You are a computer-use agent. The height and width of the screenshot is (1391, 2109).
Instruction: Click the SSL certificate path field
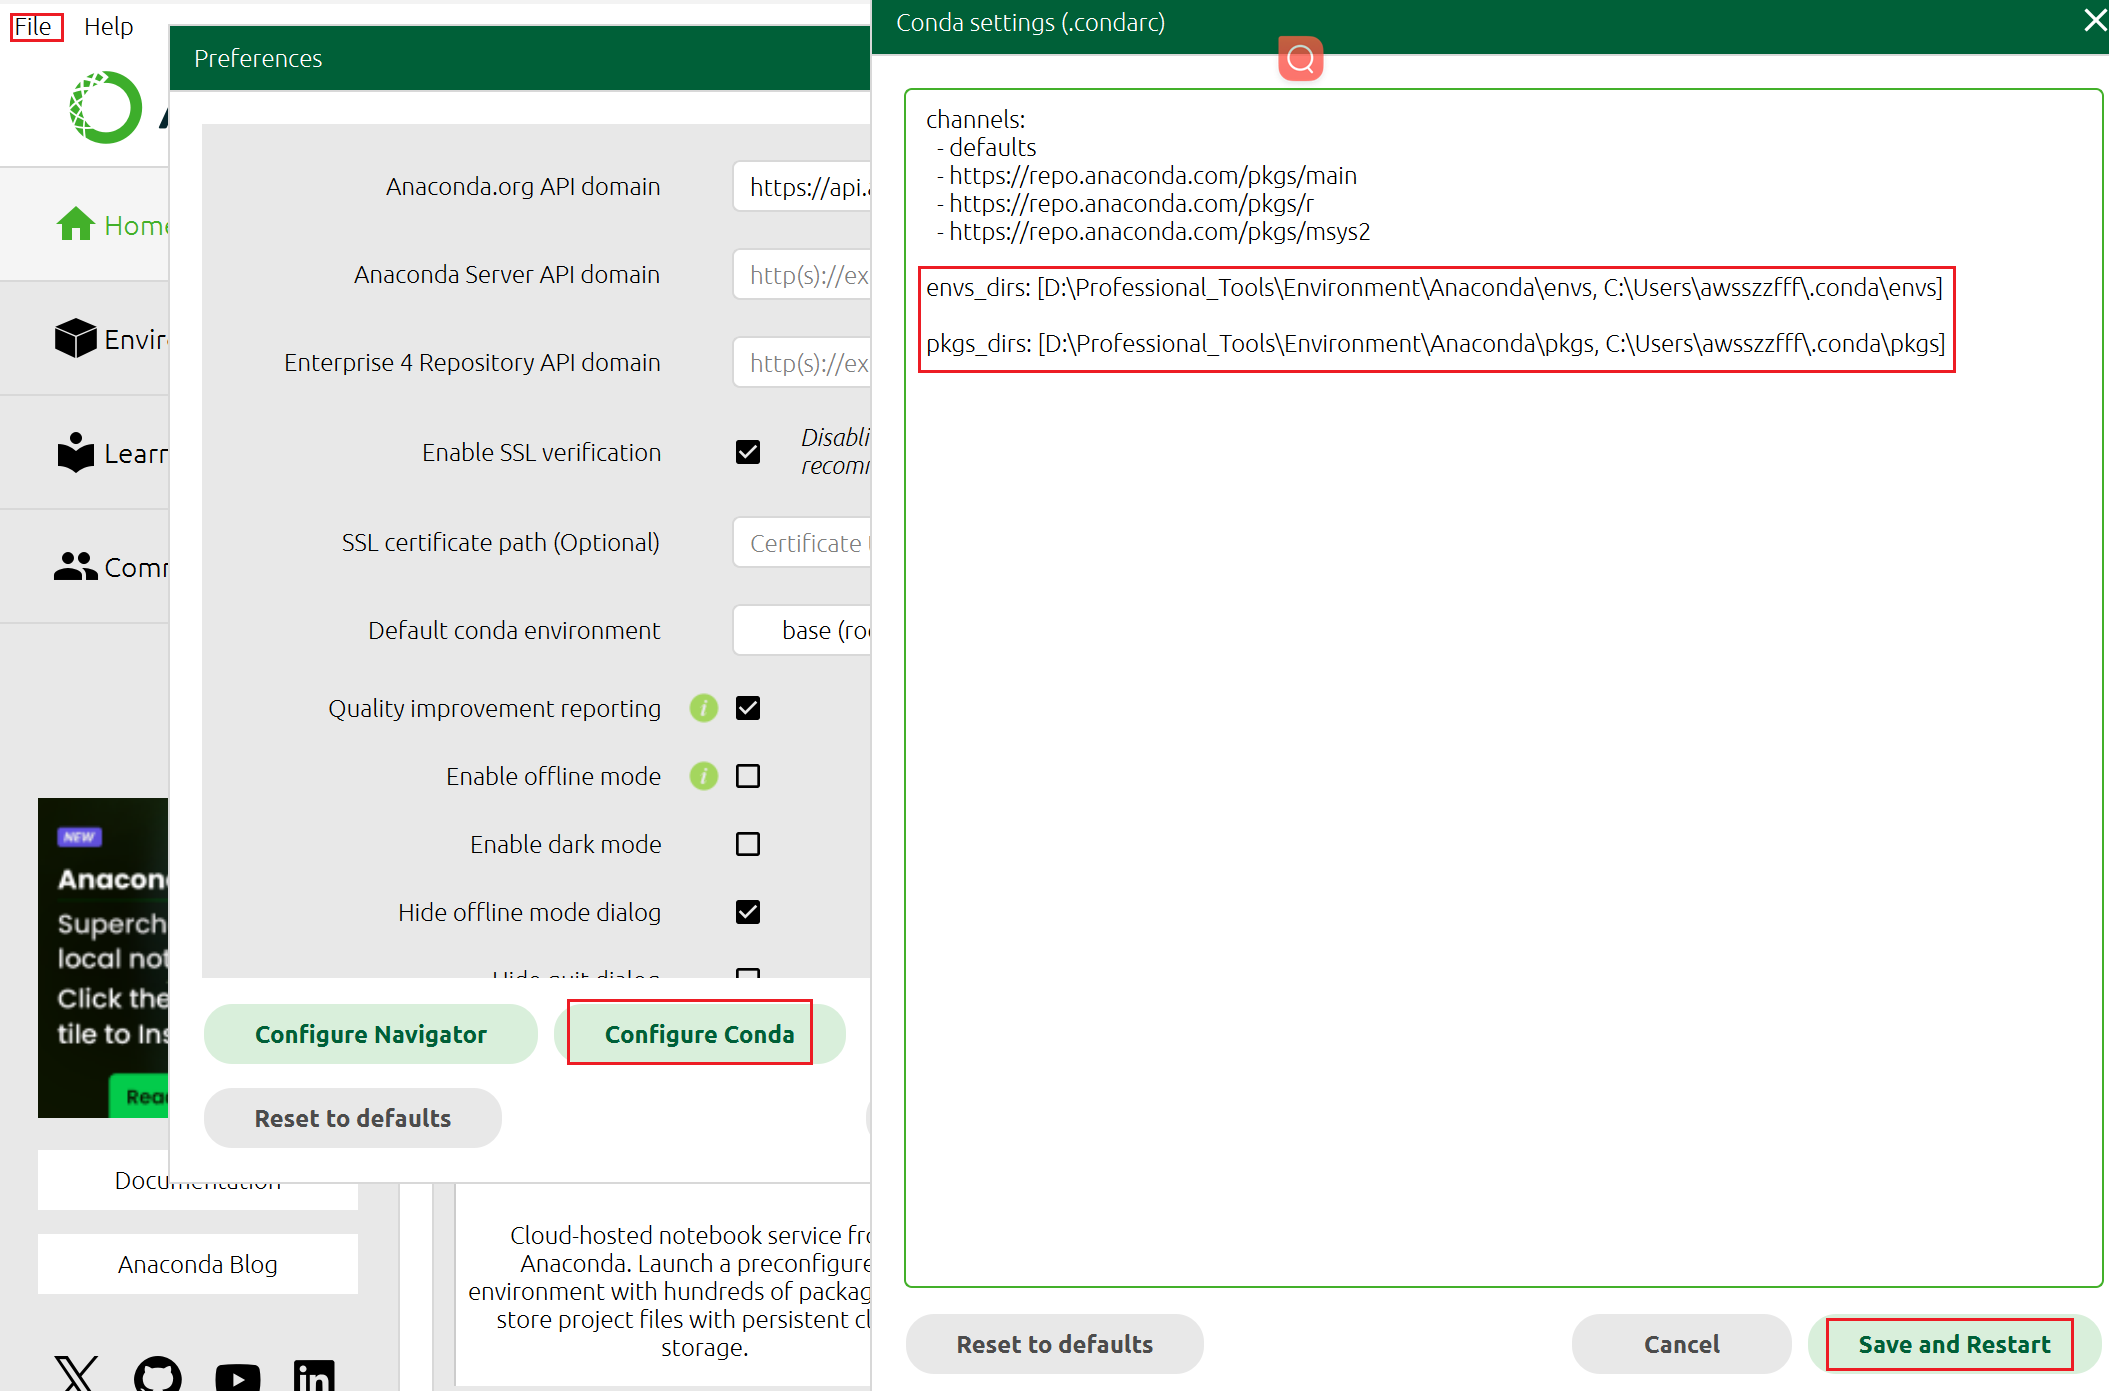click(x=802, y=543)
